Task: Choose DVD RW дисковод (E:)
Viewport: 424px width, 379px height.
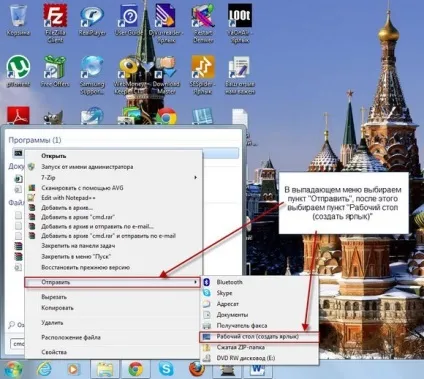Action: (x=259, y=358)
